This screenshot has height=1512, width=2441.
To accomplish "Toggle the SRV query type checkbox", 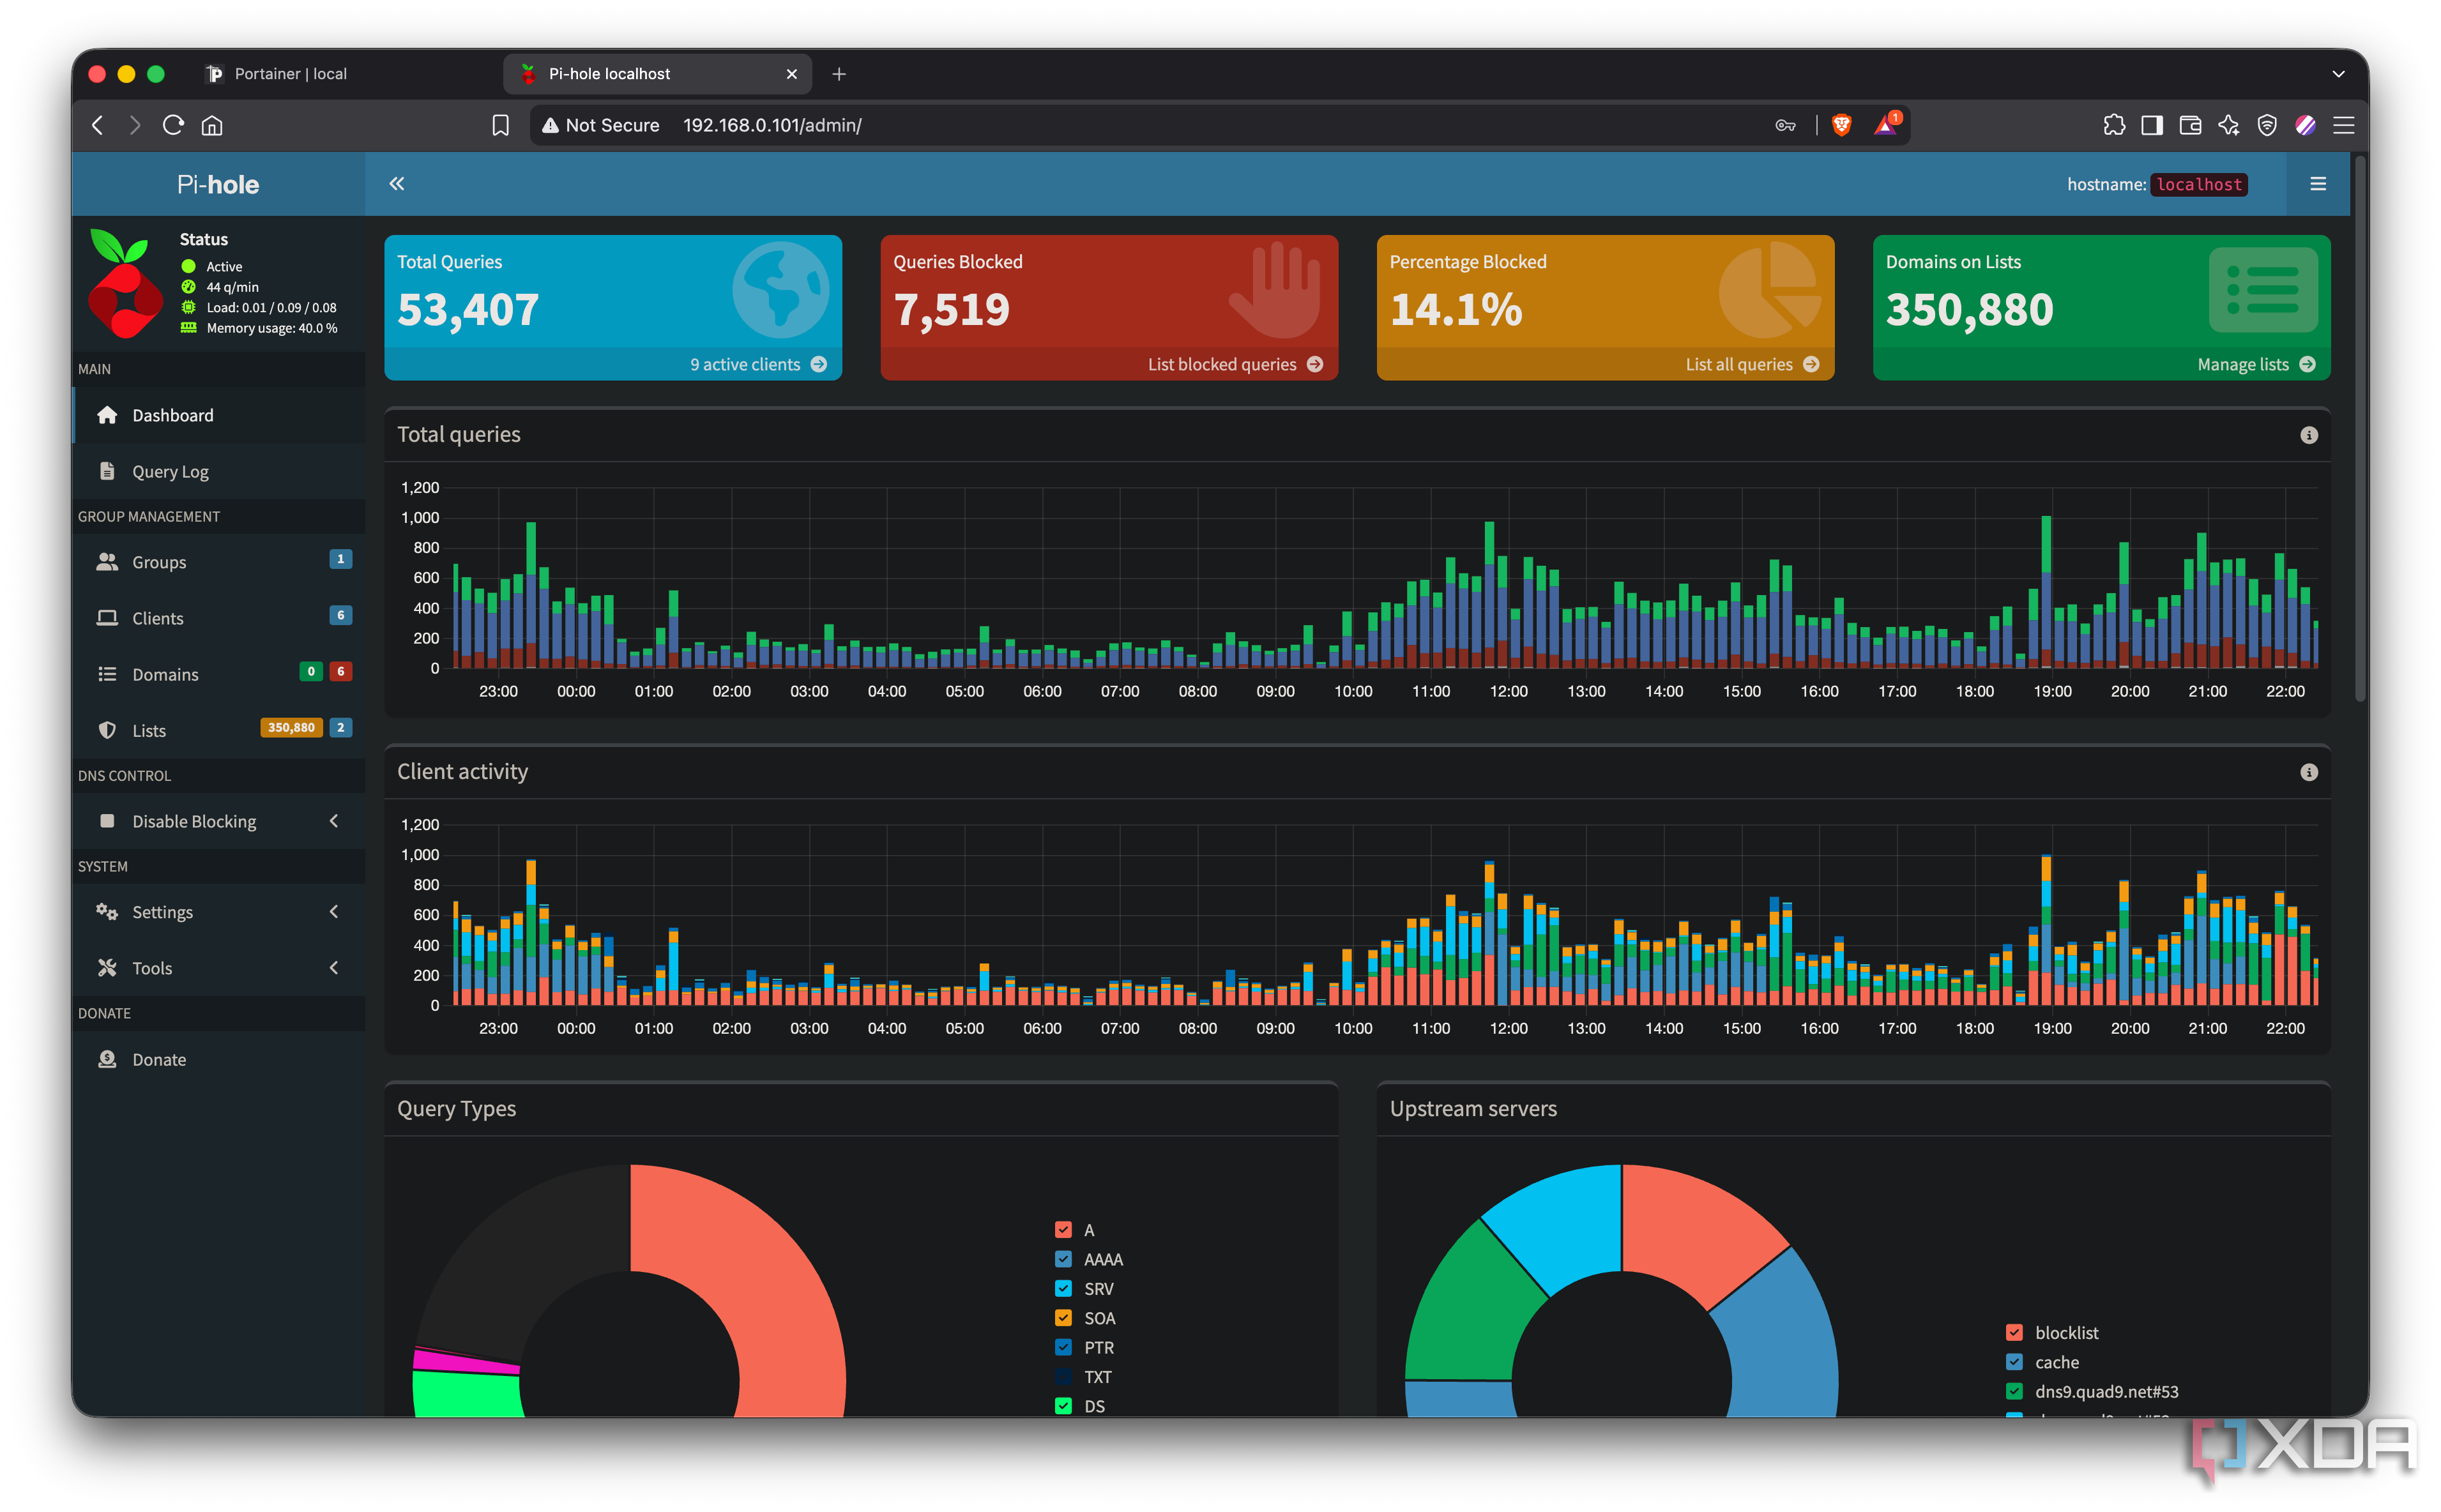I will (1063, 1288).
